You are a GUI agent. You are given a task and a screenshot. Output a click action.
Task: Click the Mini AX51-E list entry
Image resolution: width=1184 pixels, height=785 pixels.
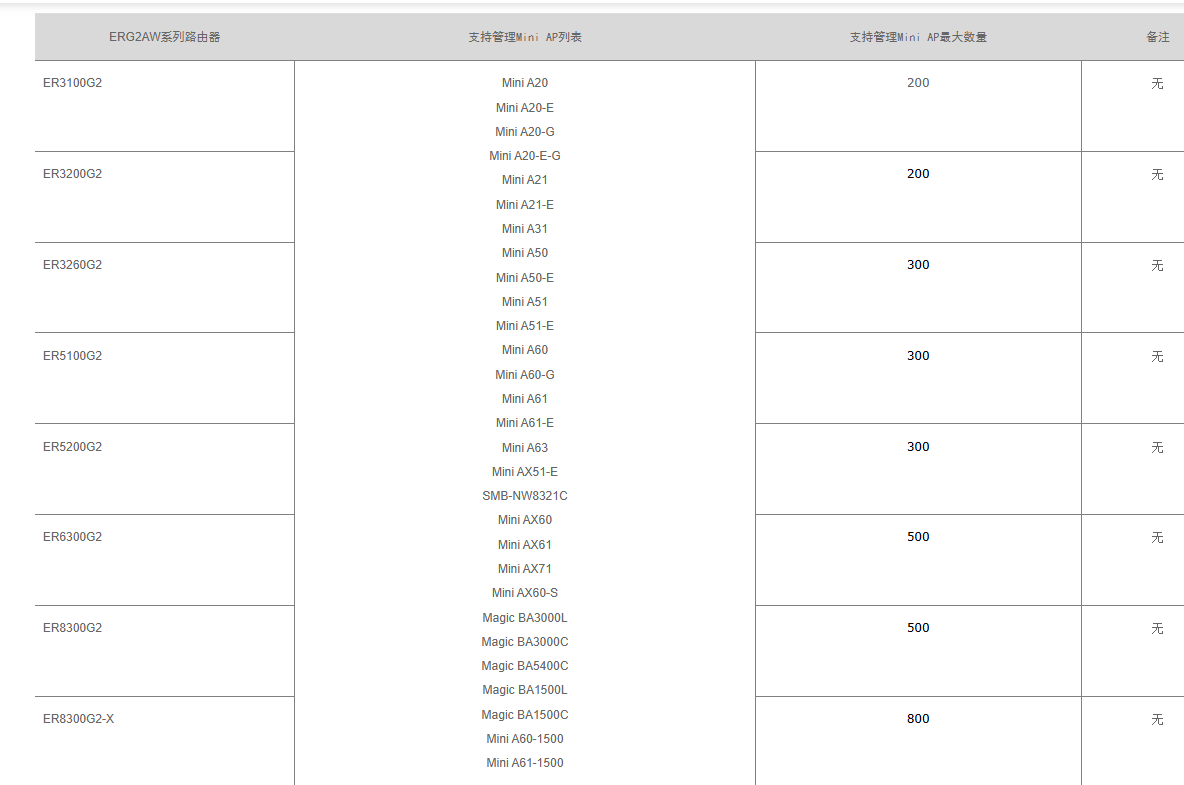click(x=524, y=472)
